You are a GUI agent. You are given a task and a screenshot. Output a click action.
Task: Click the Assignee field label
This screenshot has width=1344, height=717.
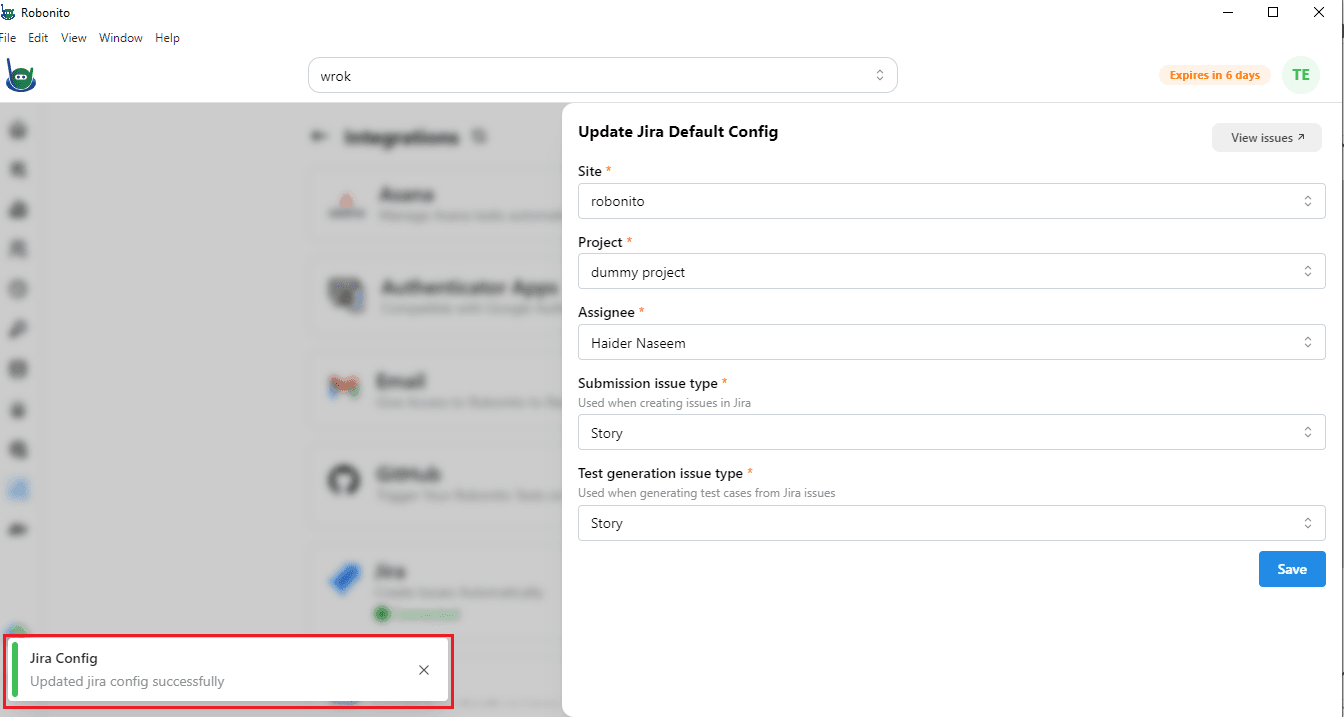606,312
